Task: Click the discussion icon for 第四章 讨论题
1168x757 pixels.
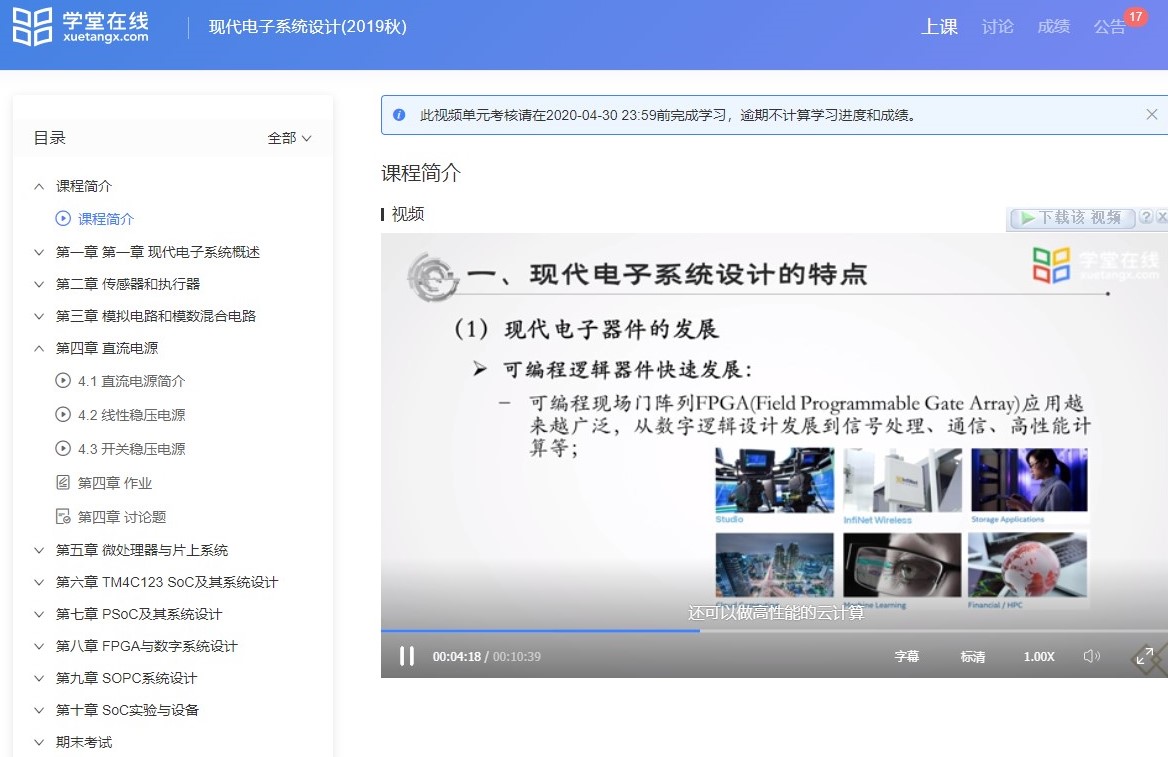Action: pos(65,516)
